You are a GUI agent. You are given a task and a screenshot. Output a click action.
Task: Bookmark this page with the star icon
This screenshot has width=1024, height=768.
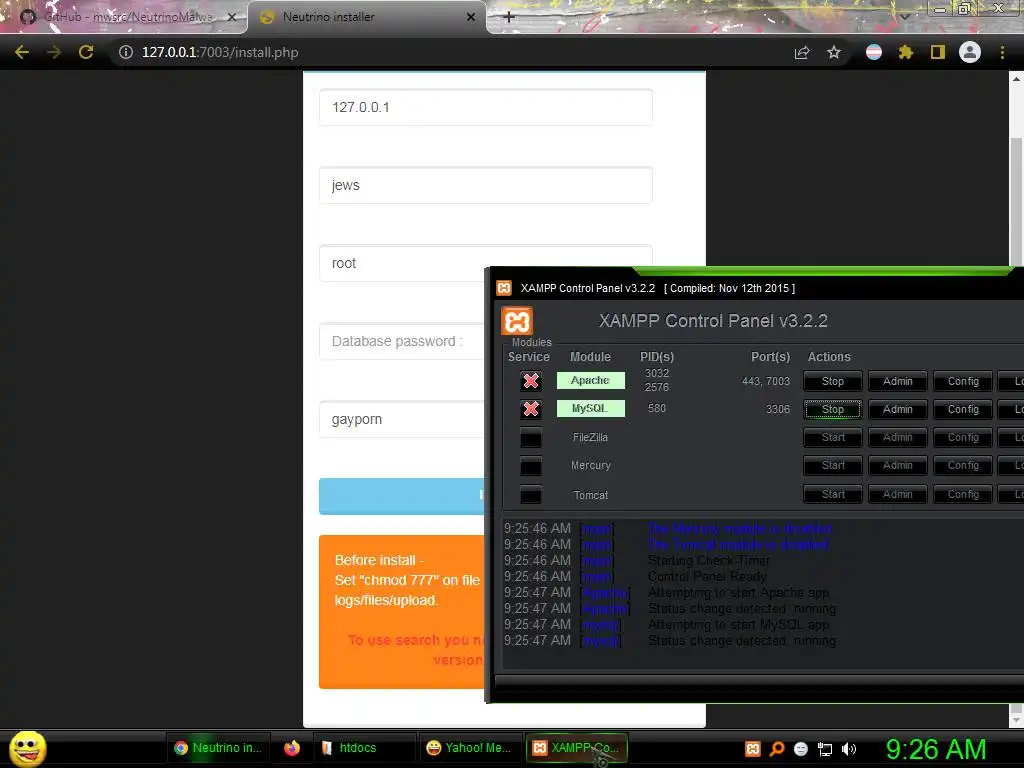coord(834,52)
